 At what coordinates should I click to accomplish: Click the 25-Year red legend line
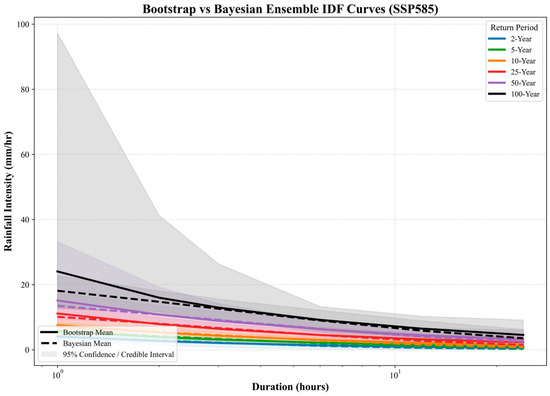pos(497,72)
